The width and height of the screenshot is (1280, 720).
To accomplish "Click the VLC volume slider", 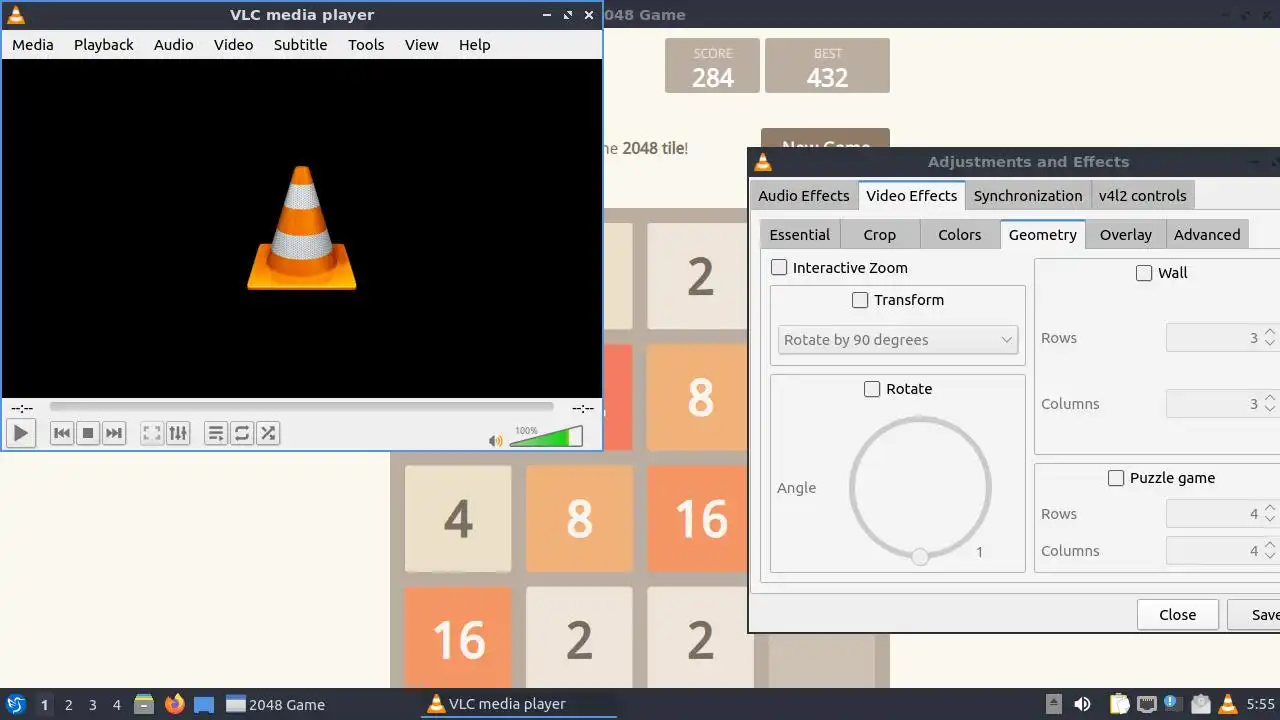I will pyautogui.click(x=546, y=437).
